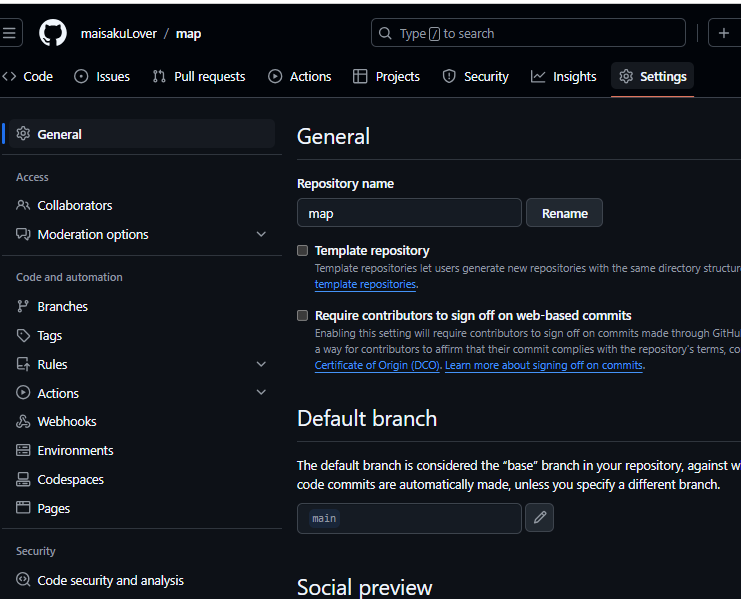Open the Code tab
The width and height of the screenshot is (741, 599).
[27, 77]
